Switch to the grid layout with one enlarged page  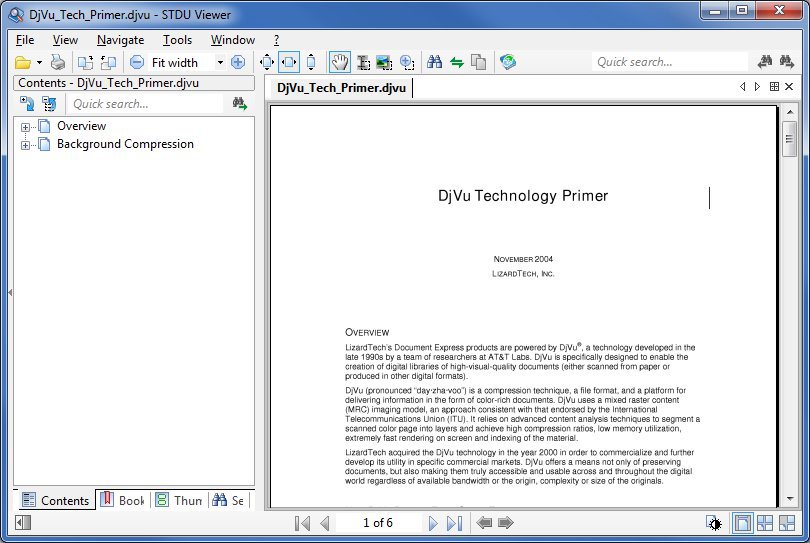pyautogui.click(x=787, y=523)
